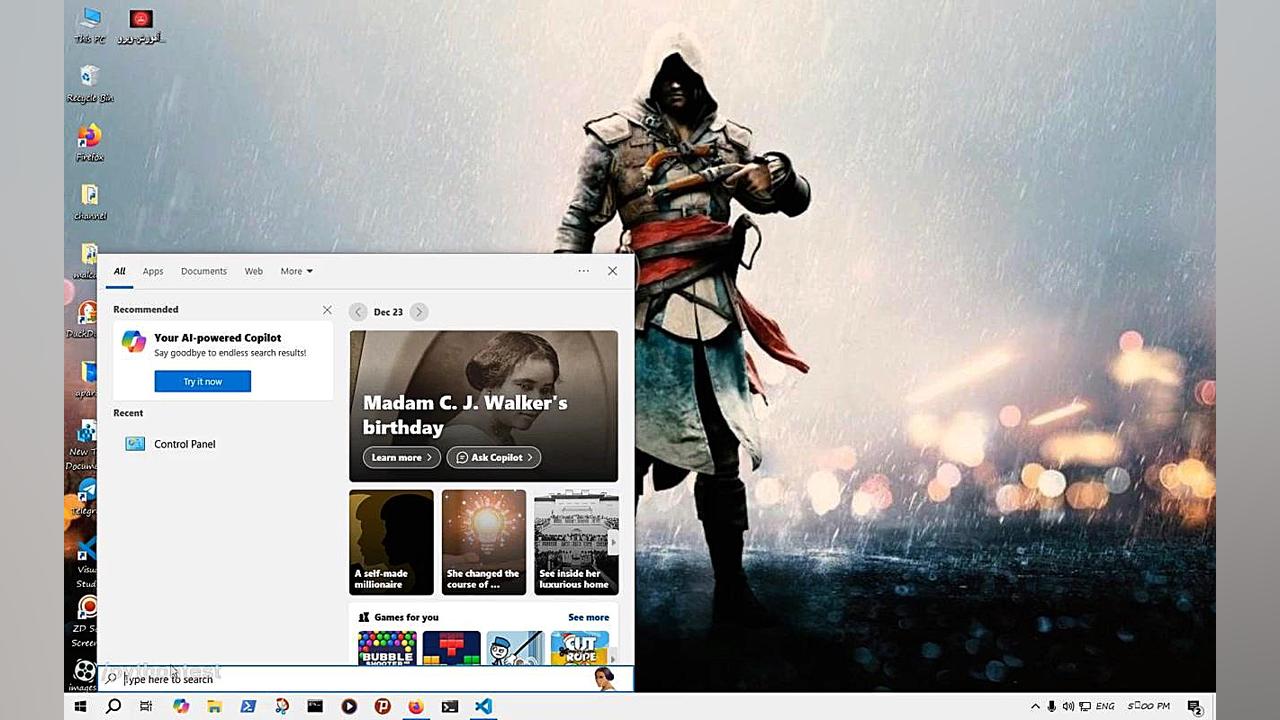Open the media player taskbar icon
The image size is (1280, 720).
pyautogui.click(x=349, y=706)
